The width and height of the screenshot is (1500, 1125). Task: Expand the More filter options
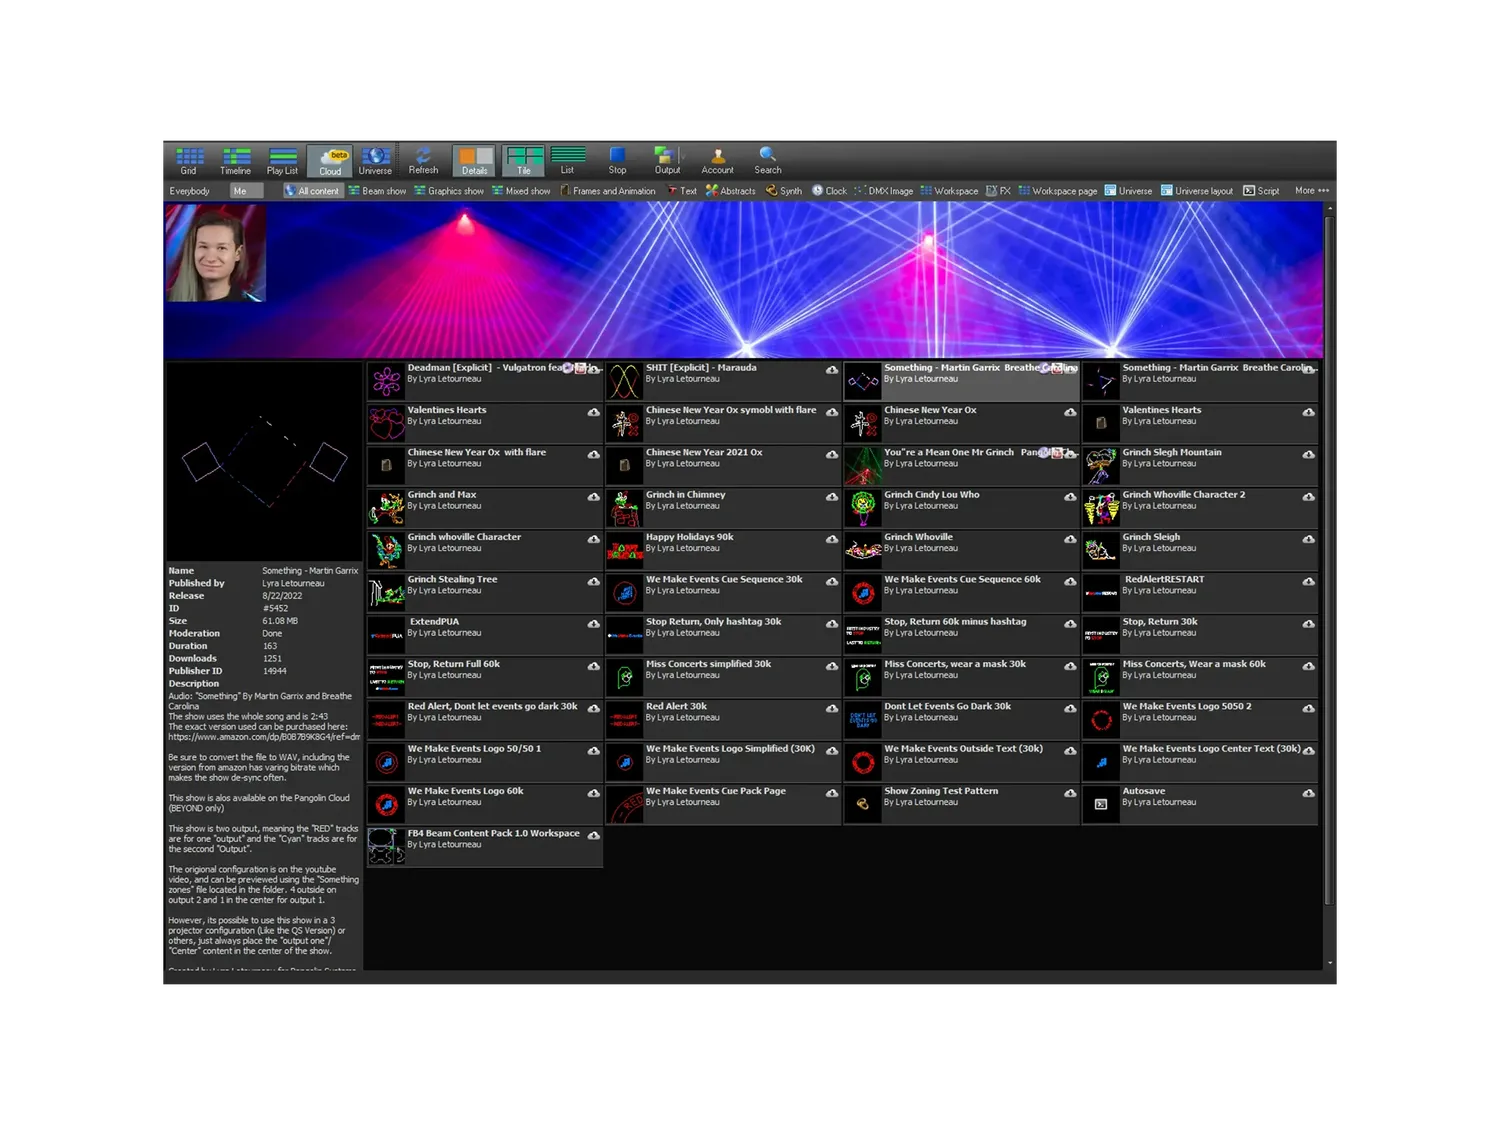pyautogui.click(x=1311, y=191)
